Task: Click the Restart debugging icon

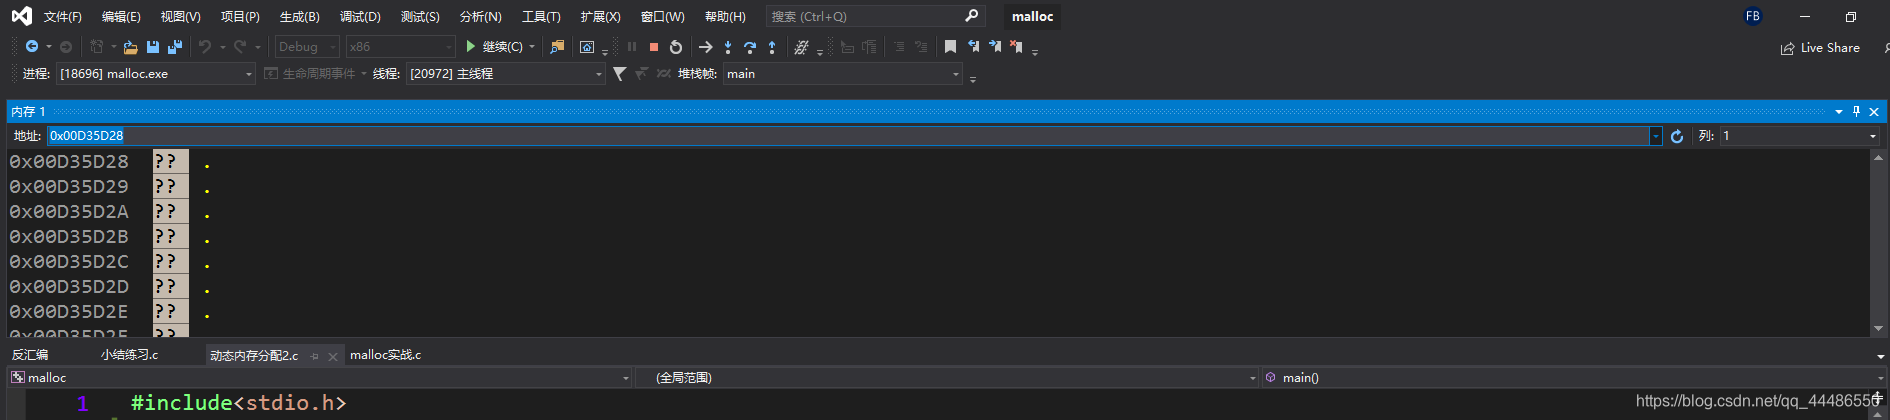Action: coord(676,47)
